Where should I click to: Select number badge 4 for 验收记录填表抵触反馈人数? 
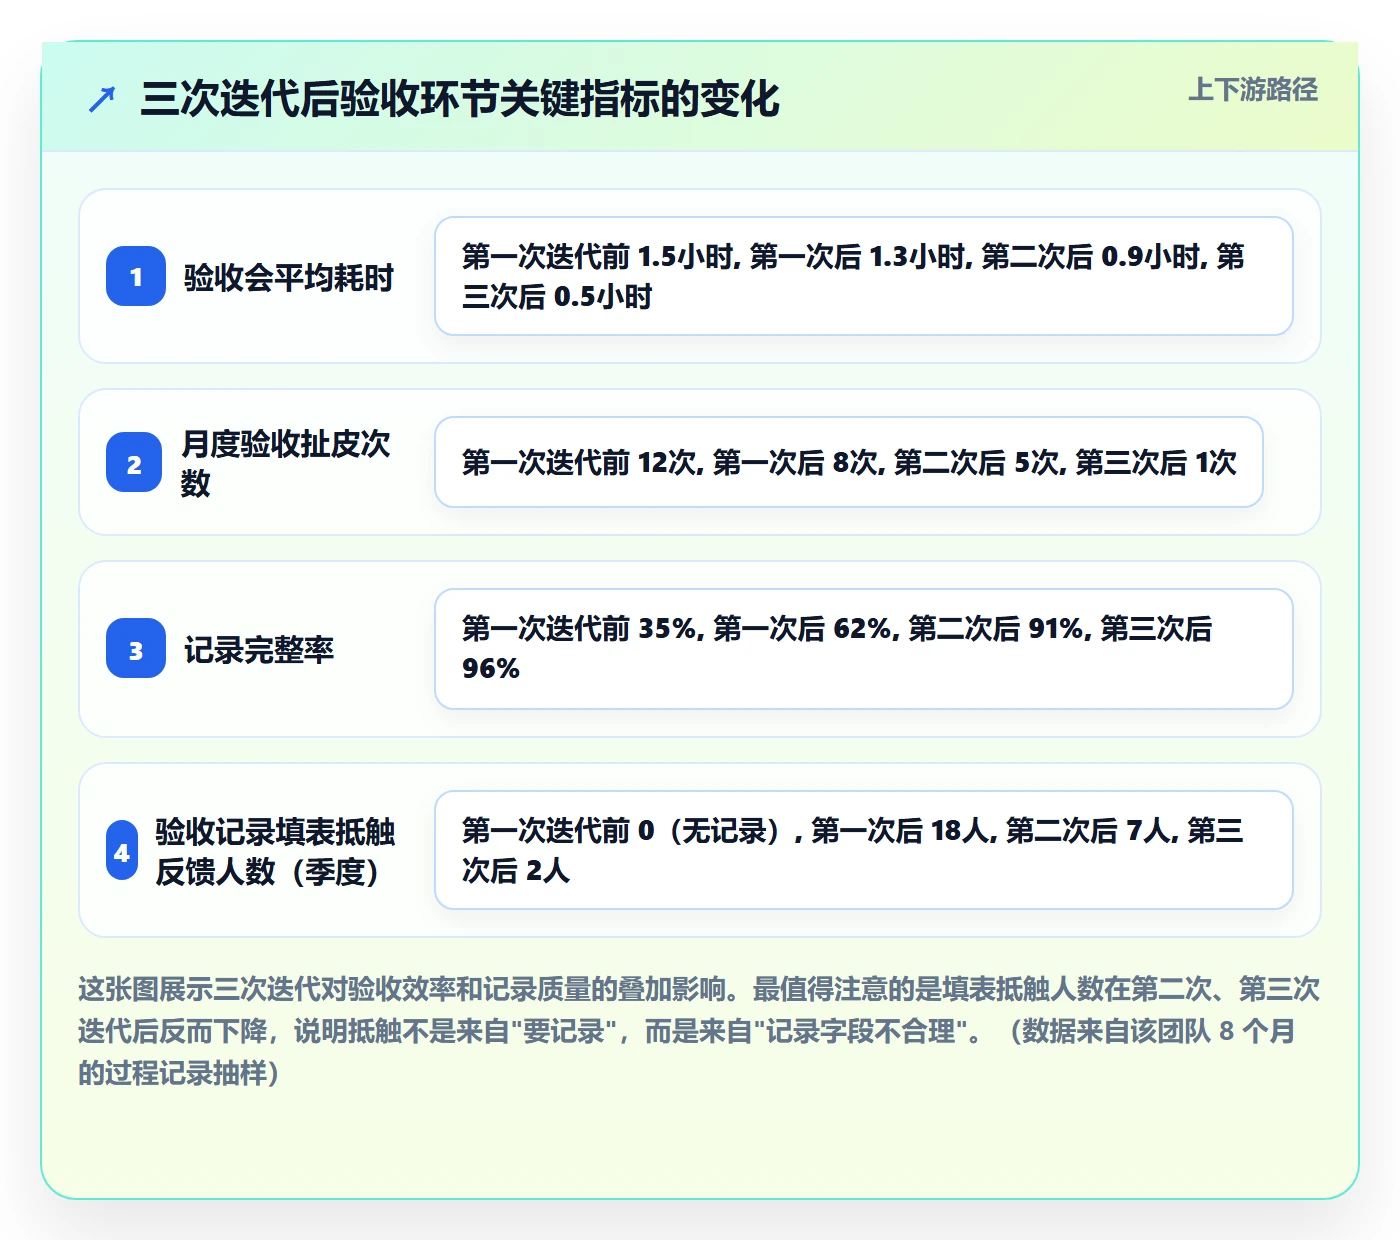[122, 850]
